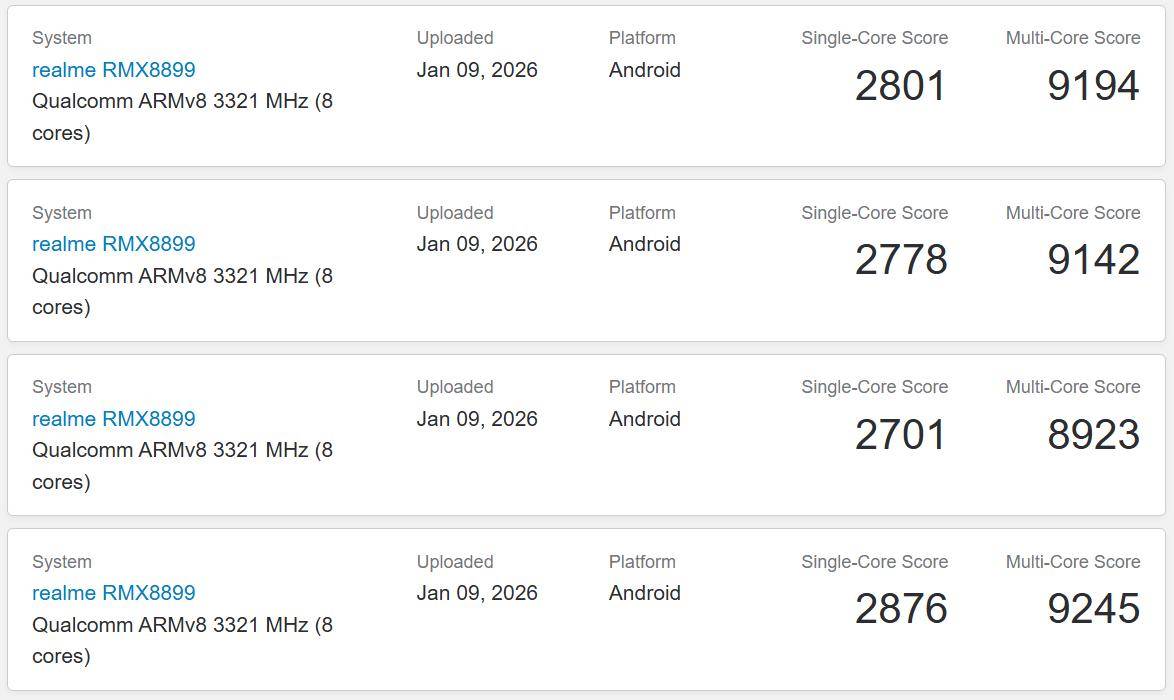Pick the 9245 multi-core score value
1174x700 pixels.
[1093, 609]
